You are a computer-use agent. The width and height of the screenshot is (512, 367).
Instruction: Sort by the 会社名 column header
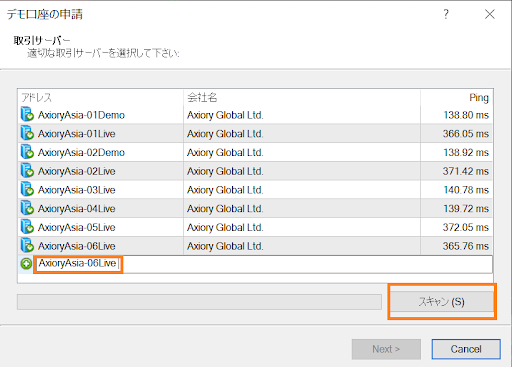(302, 97)
